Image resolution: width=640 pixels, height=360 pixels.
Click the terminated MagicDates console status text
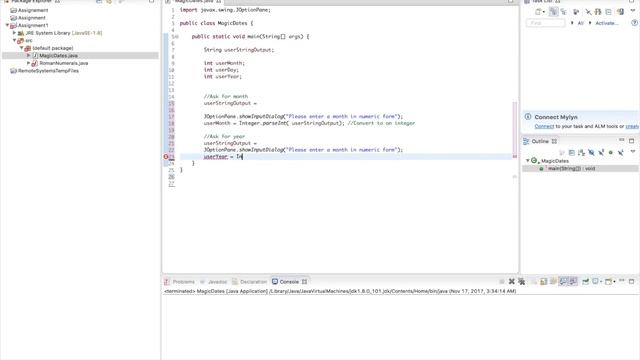tap(340, 291)
